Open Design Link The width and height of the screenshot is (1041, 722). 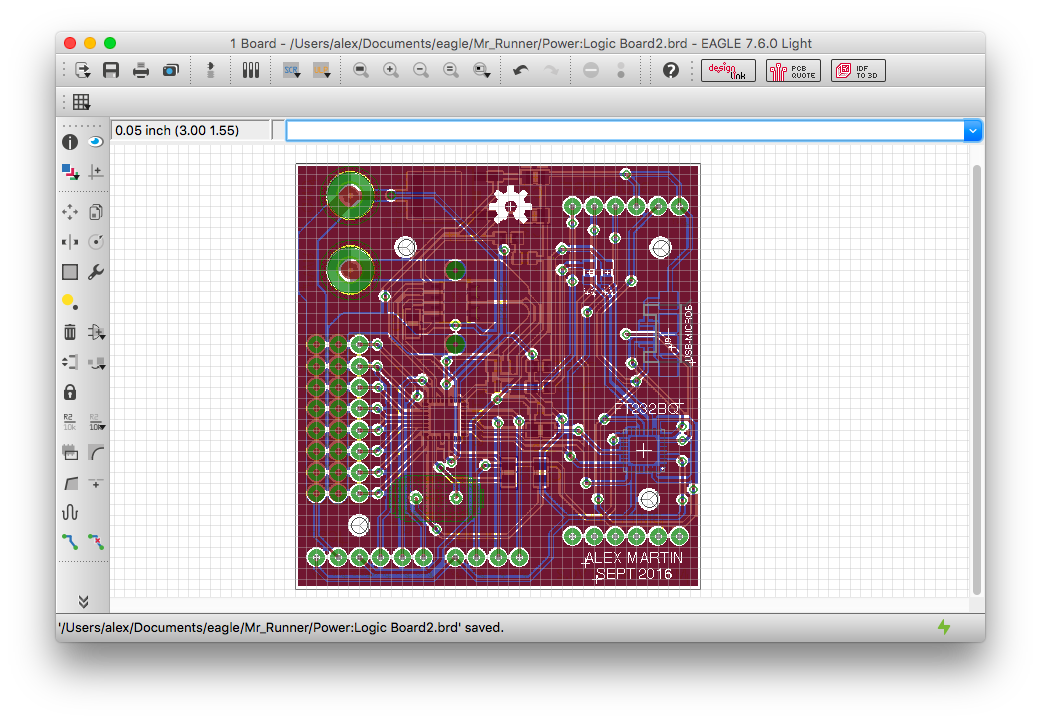(x=728, y=71)
